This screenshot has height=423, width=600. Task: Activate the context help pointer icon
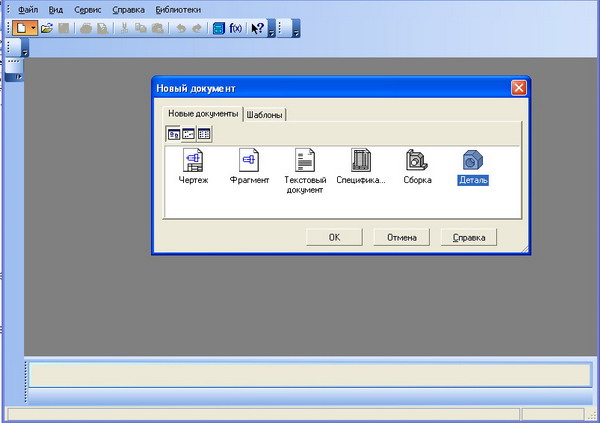point(257,29)
